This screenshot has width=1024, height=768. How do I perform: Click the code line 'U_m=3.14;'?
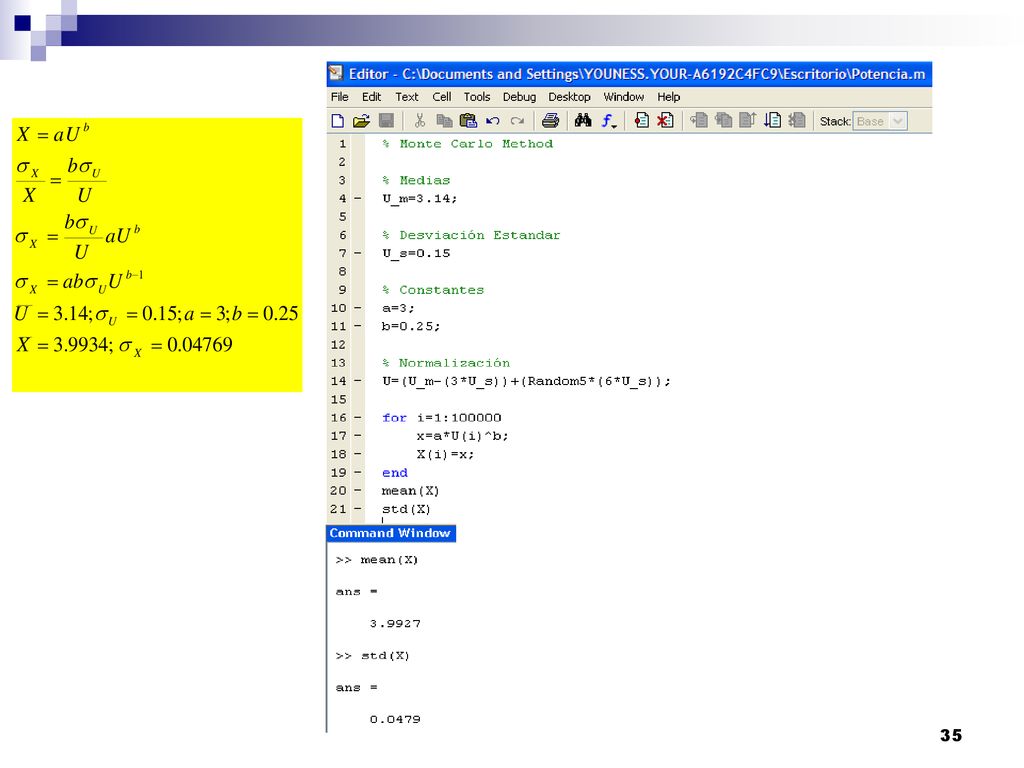(x=420, y=199)
